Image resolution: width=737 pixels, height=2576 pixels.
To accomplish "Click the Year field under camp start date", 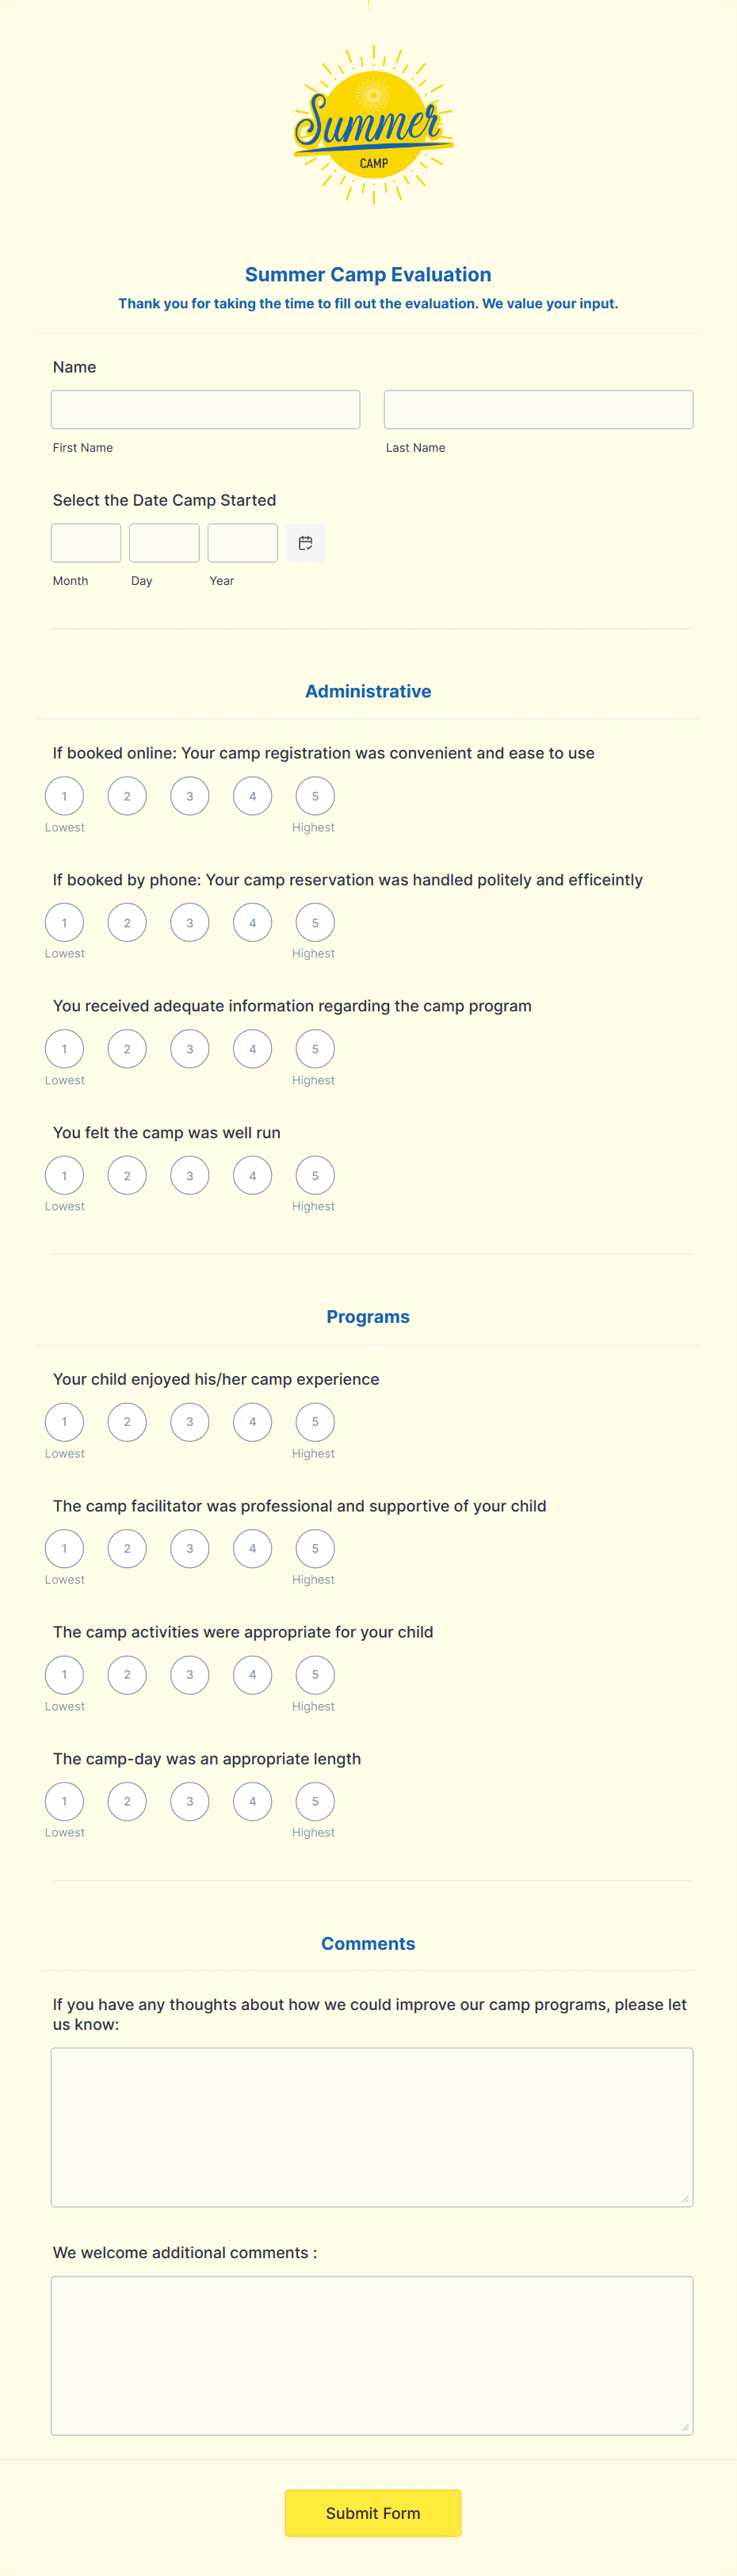I will point(242,542).
